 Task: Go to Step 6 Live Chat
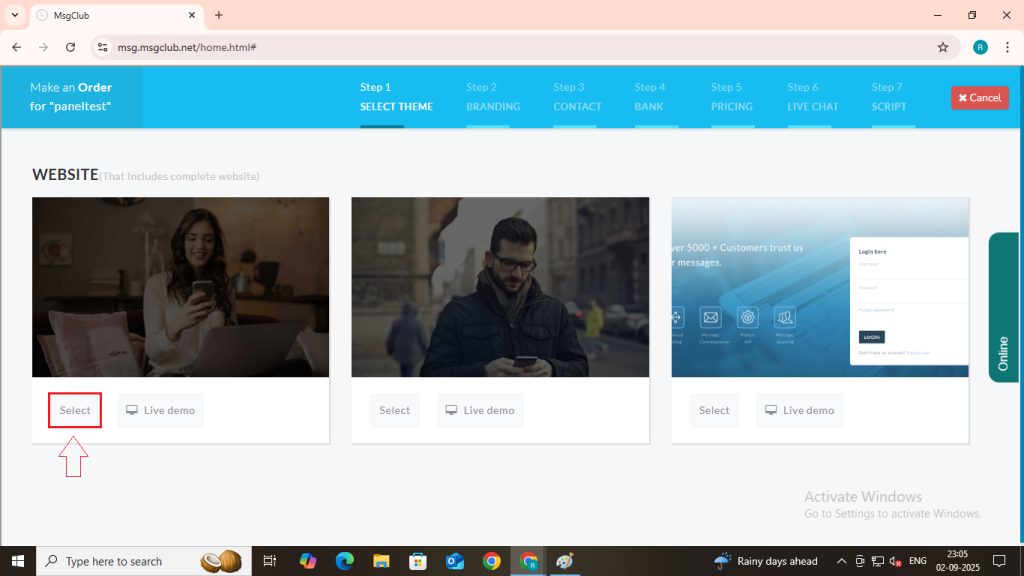tap(812, 97)
